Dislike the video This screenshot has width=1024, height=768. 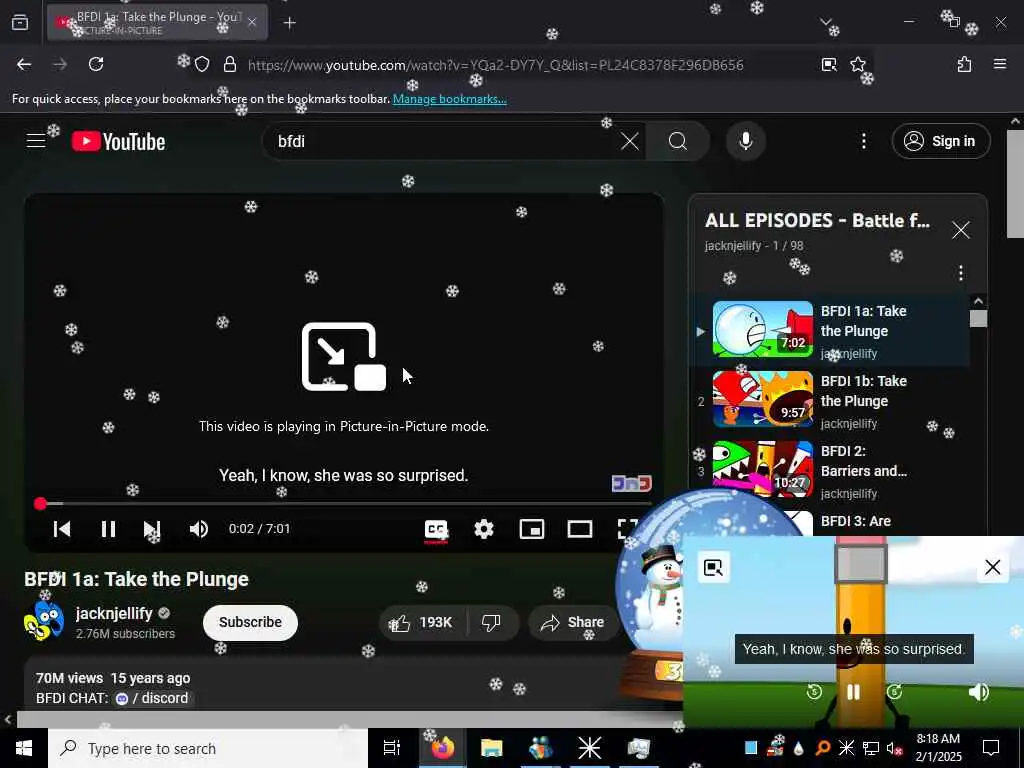[x=491, y=622]
